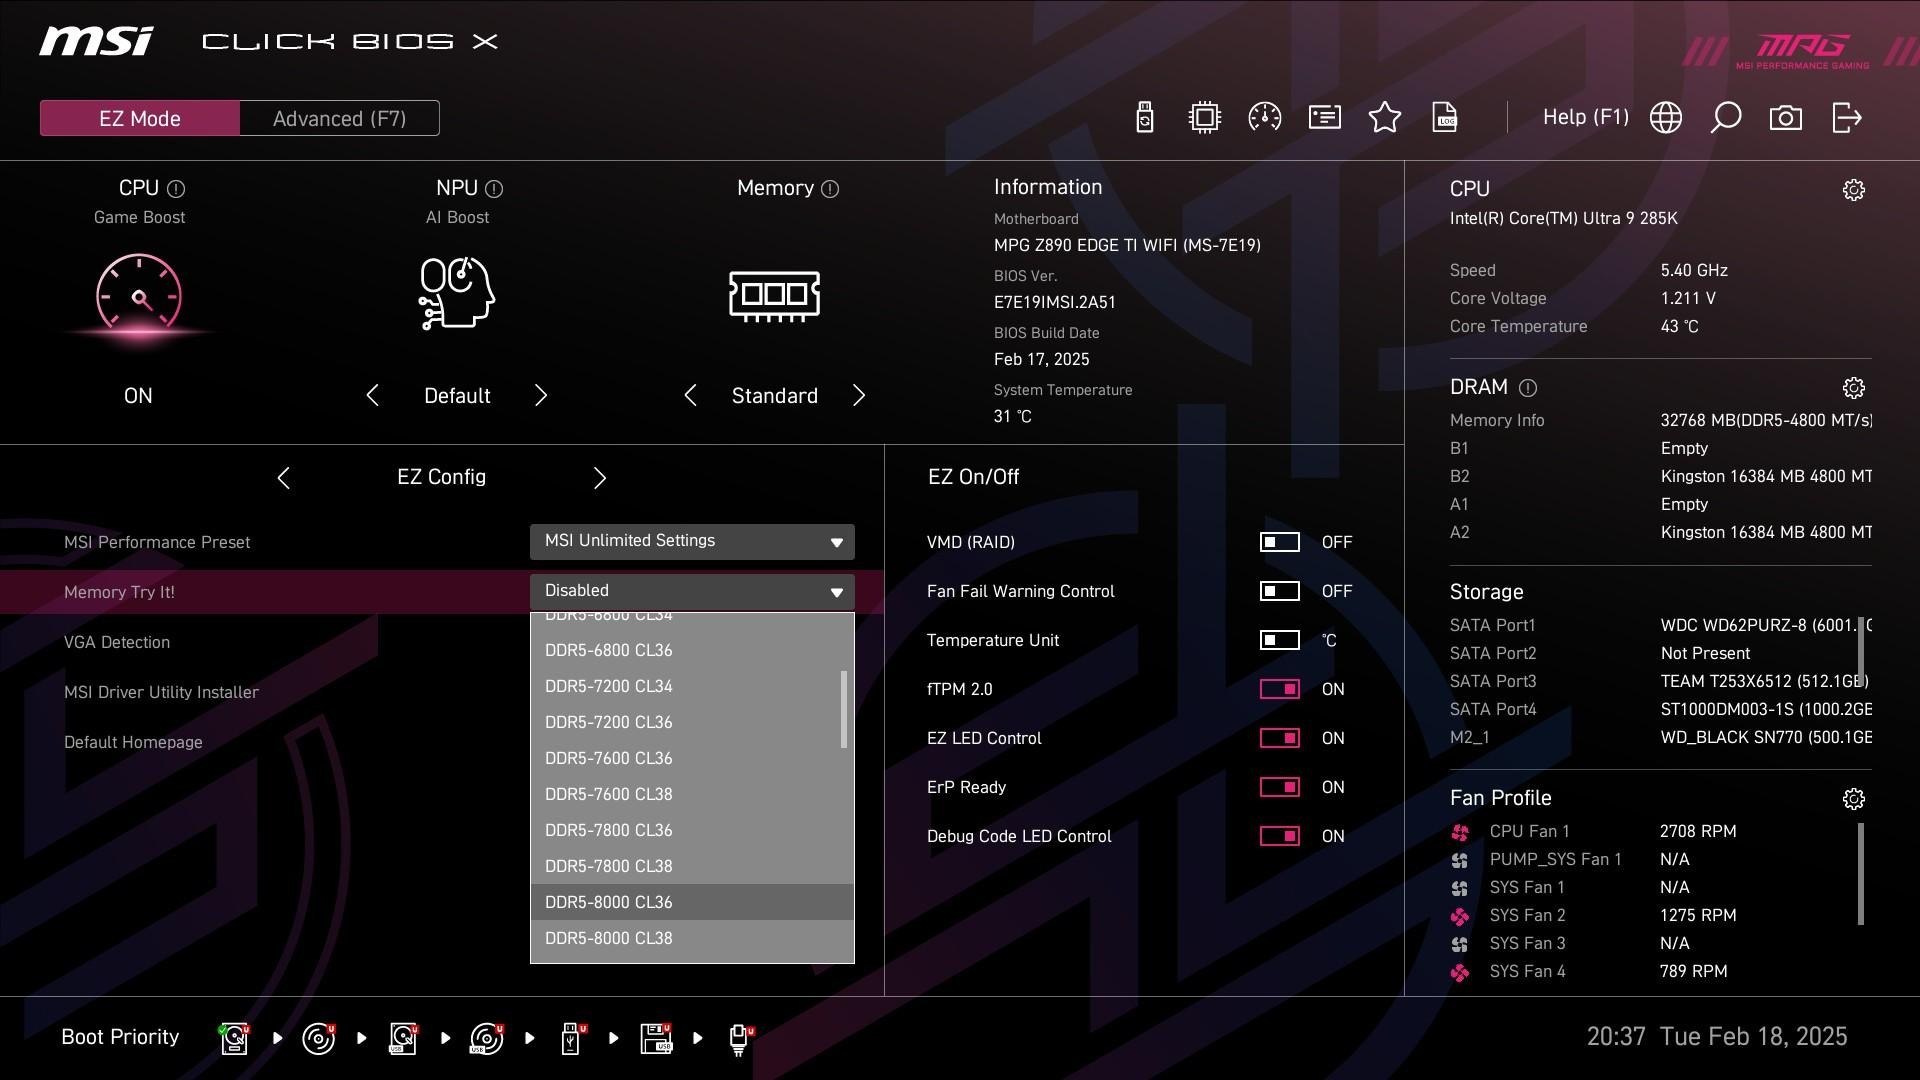Click MSI Driver Utility Installer setting
The height and width of the screenshot is (1080, 1920).
tap(161, 692)
